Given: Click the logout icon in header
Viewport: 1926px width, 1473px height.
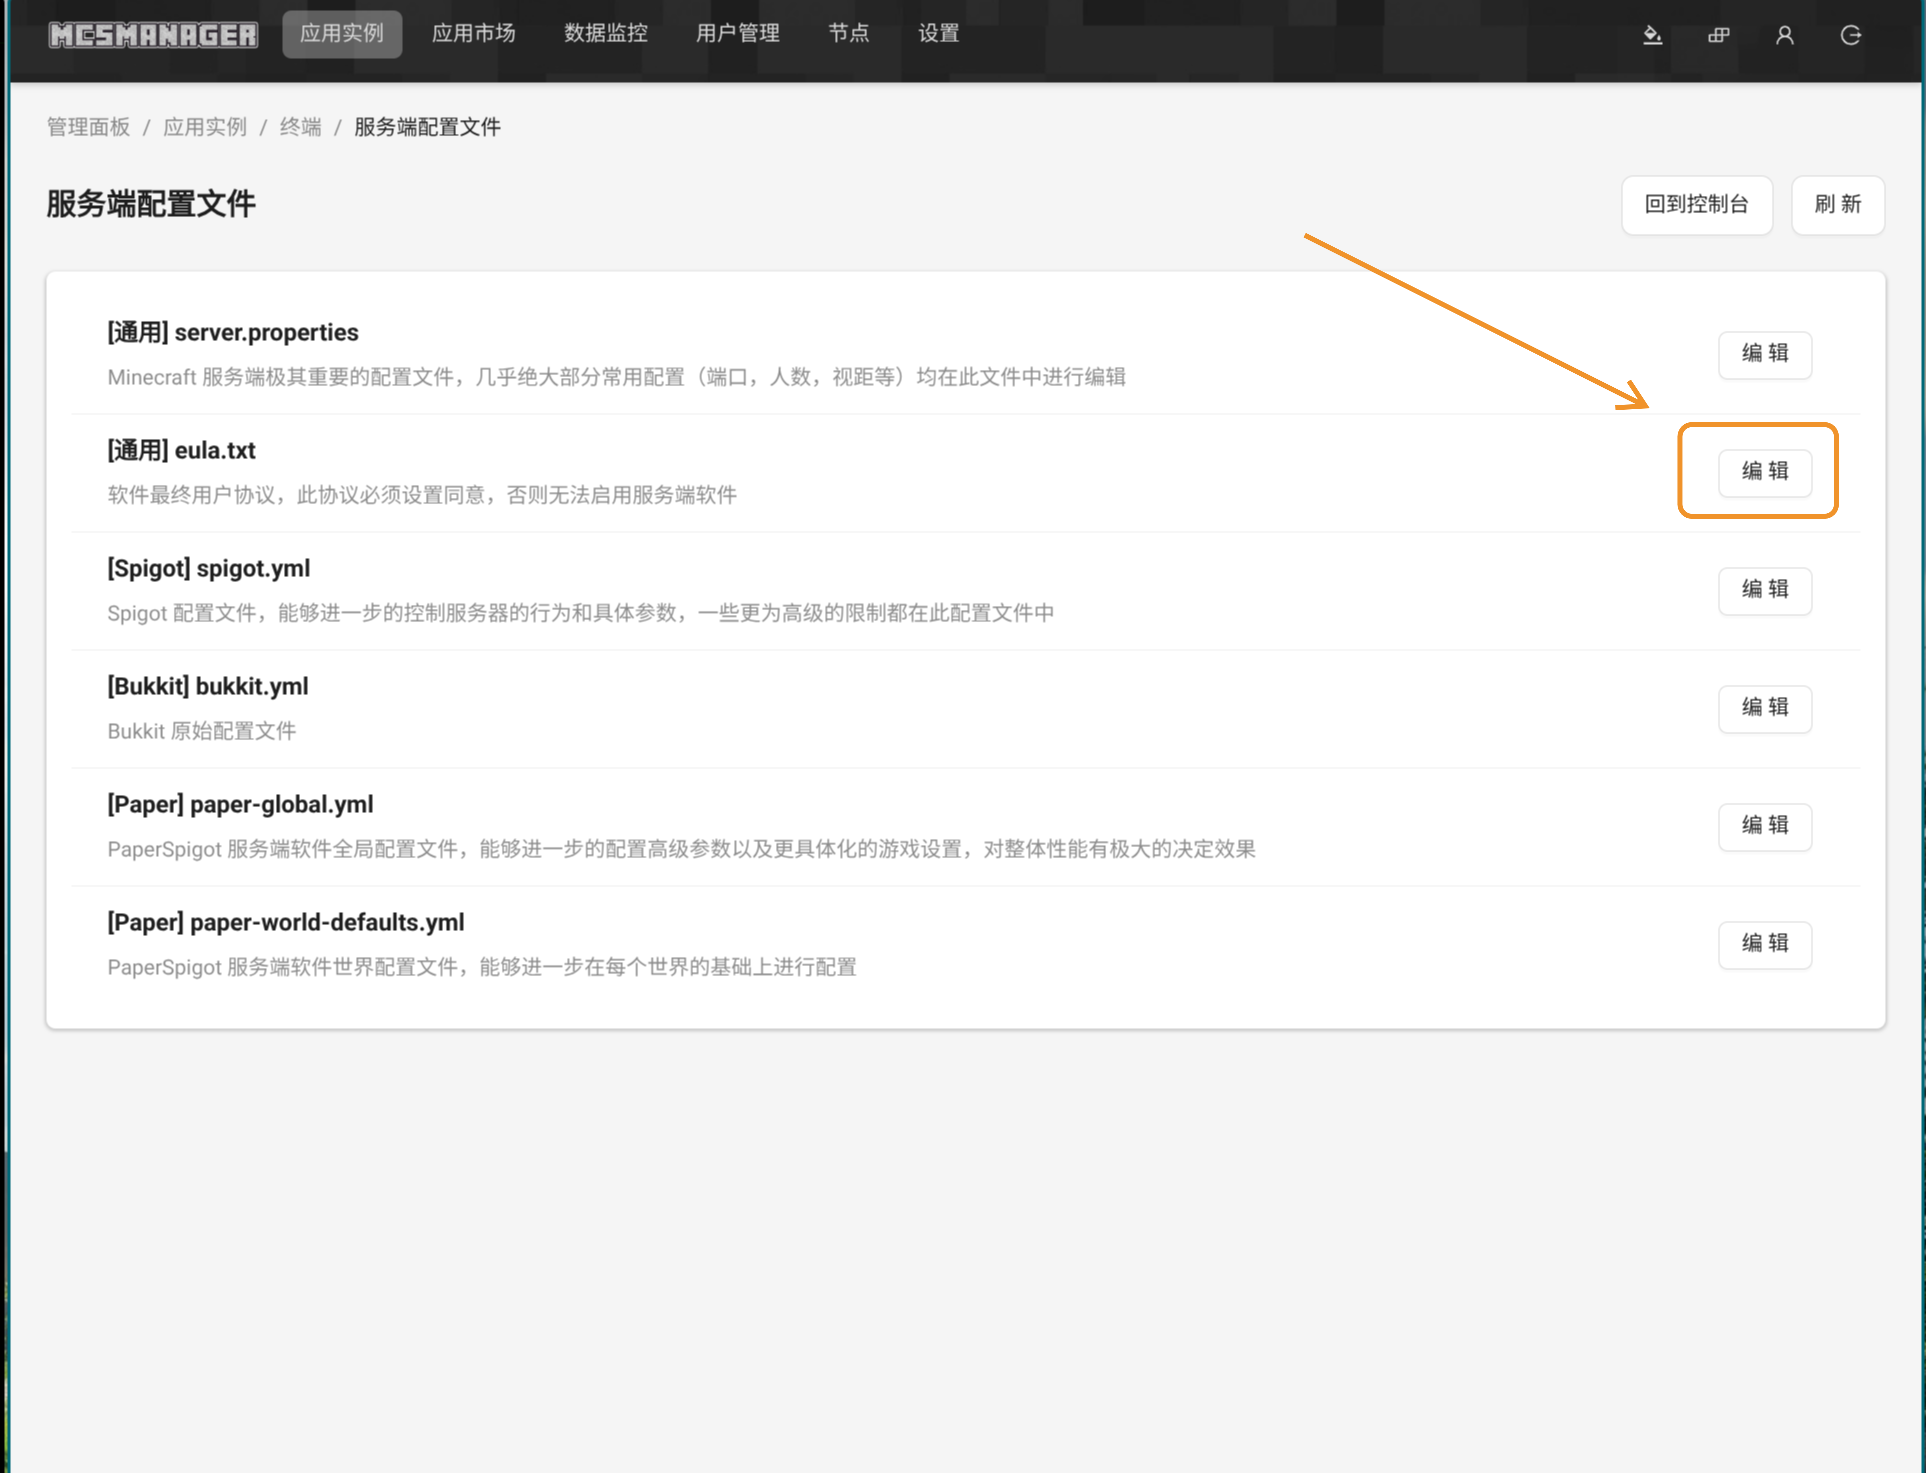Looking at the screenshot, I should coord(1850,35).
